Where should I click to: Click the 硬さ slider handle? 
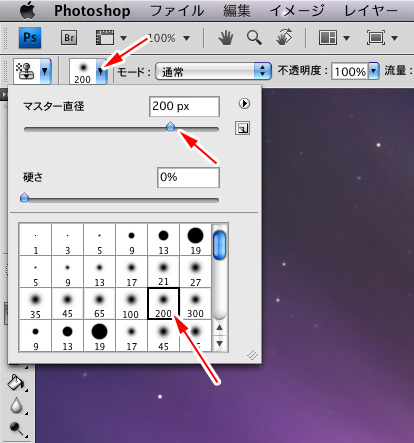24,198
